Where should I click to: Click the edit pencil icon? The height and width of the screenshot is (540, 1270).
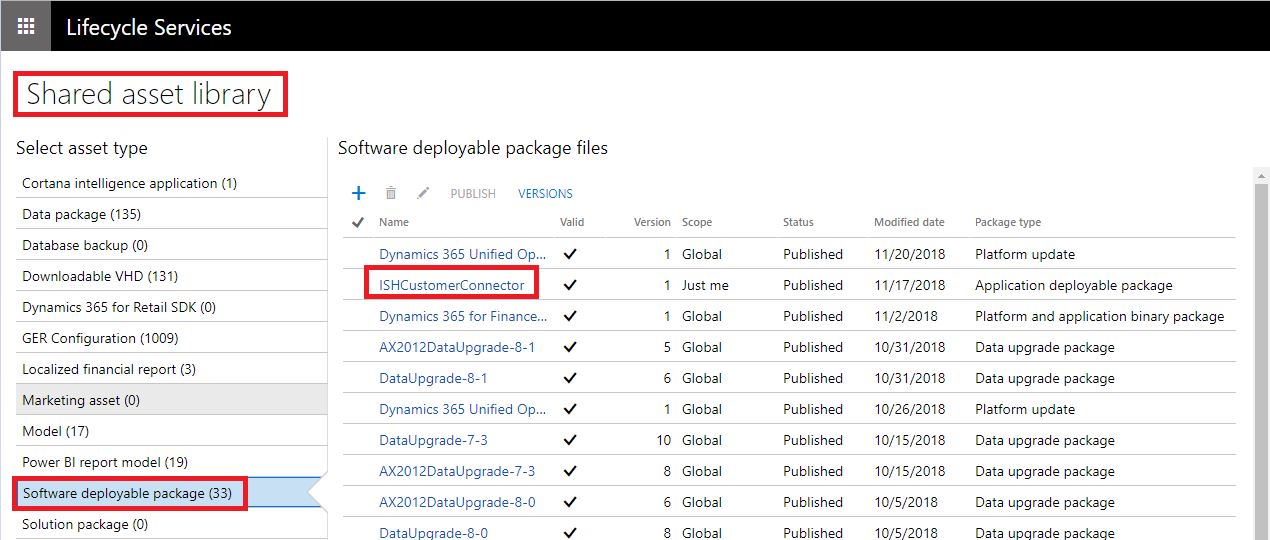423,193
